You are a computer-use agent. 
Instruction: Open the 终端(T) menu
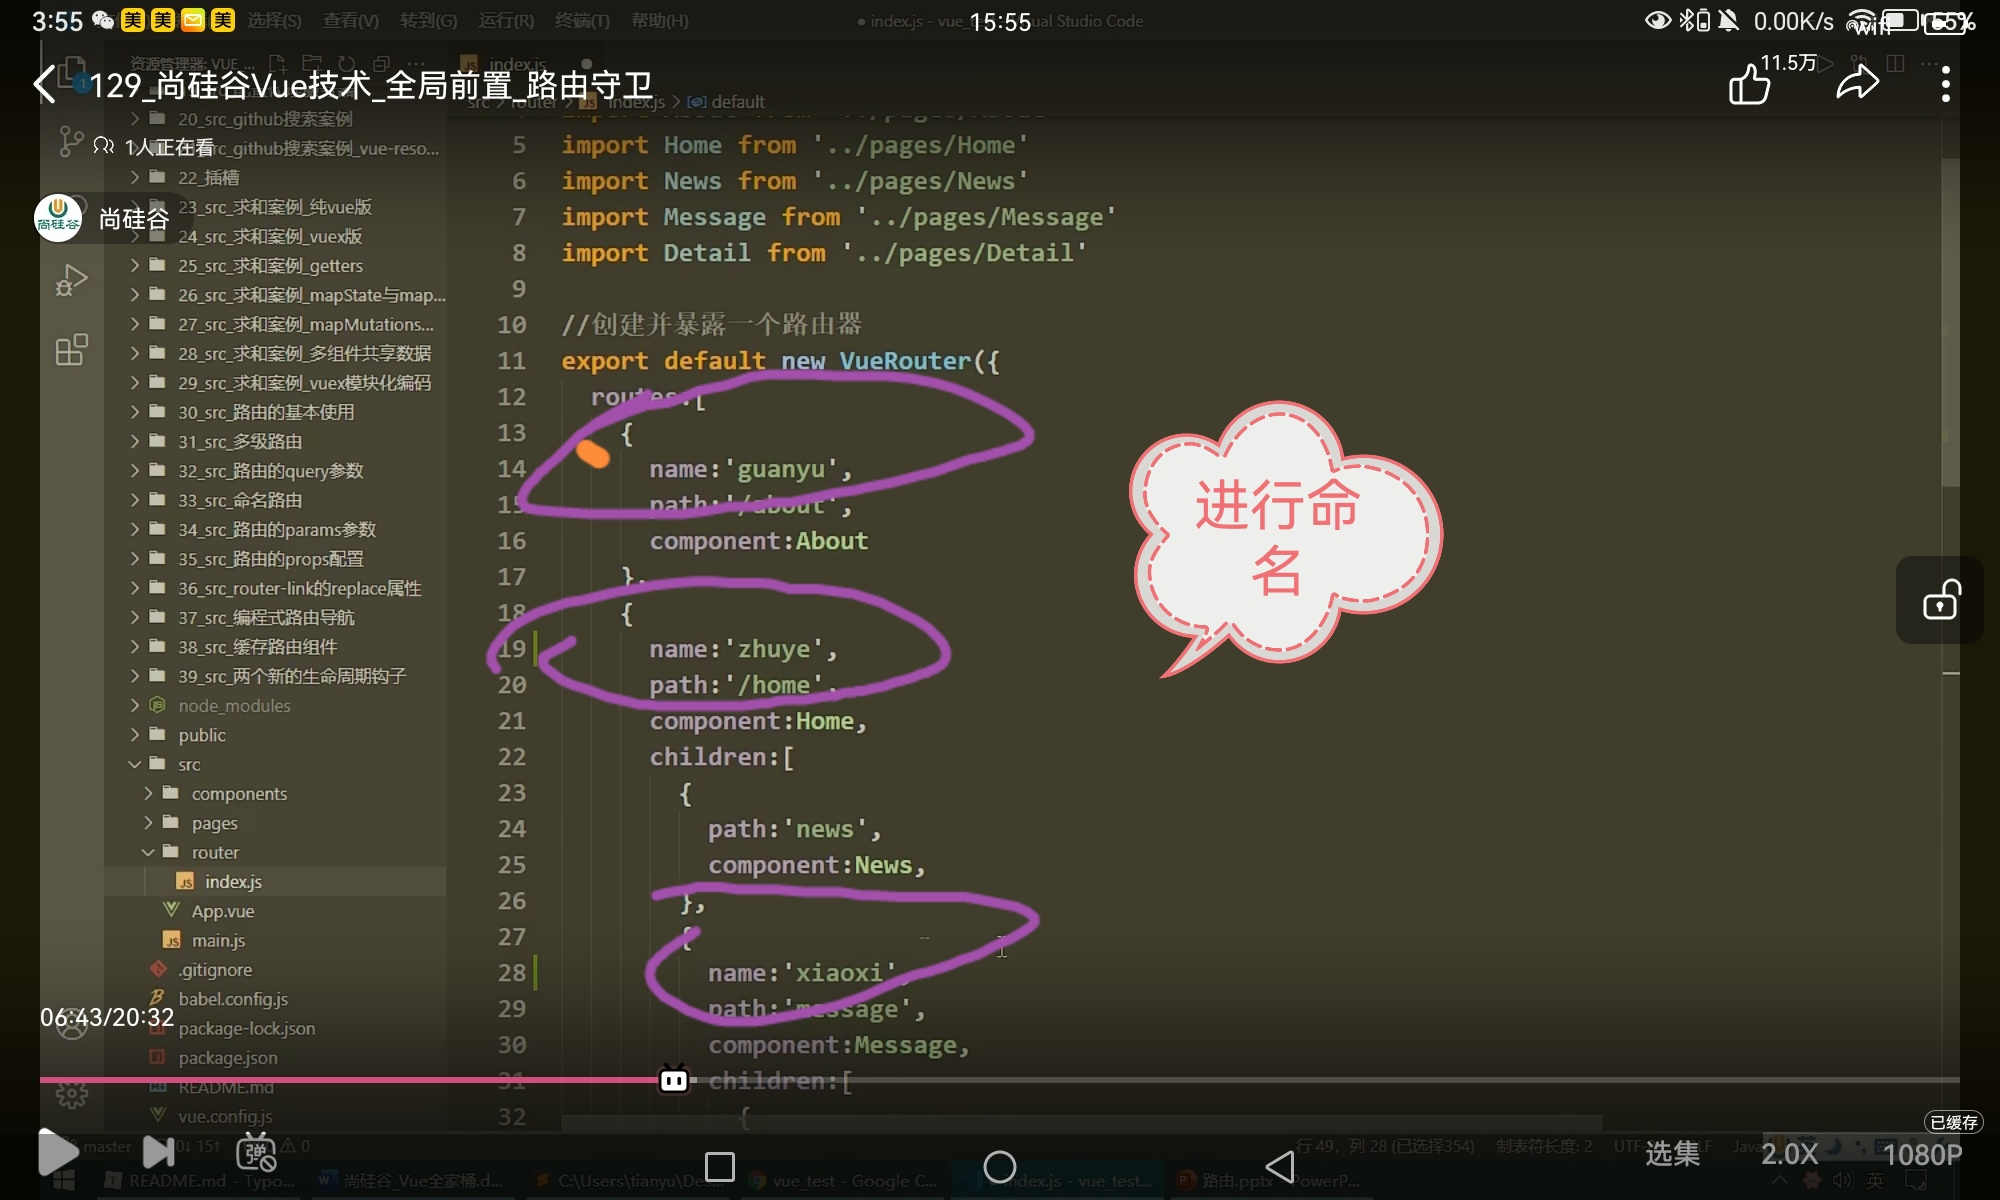point(582,21)
